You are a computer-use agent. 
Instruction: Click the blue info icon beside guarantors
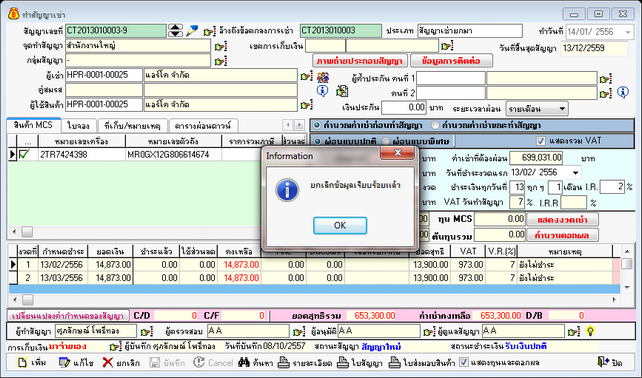coord(623,92)
